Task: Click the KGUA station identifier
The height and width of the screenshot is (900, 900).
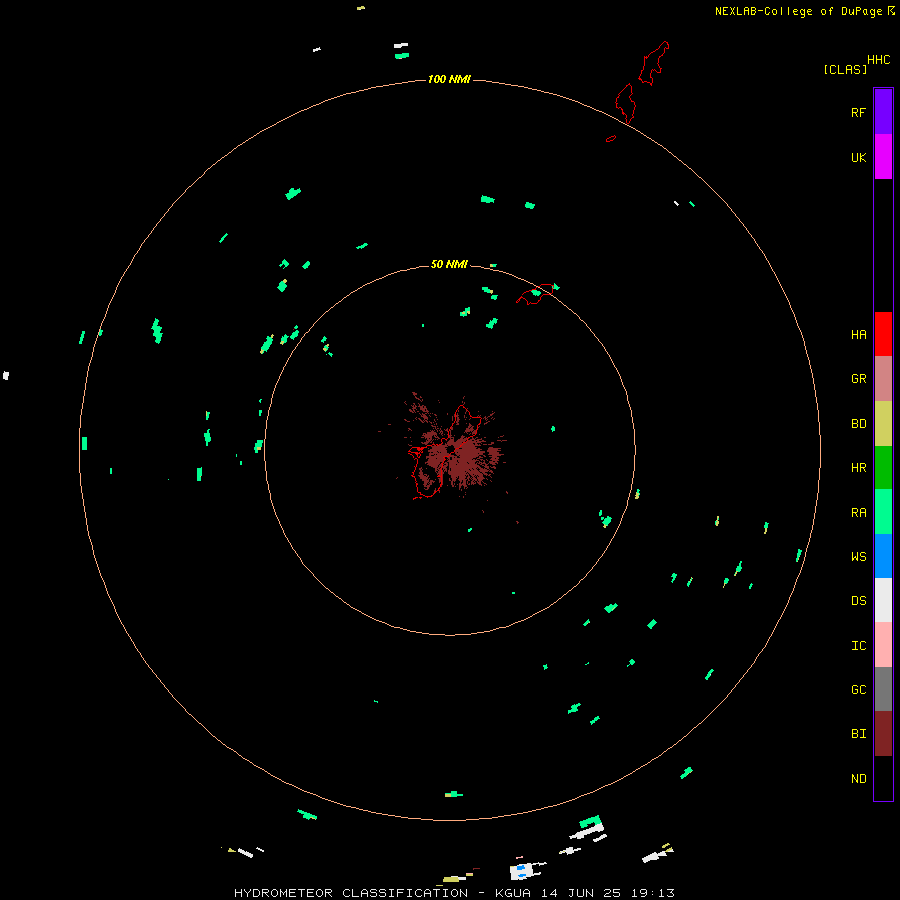Action: click(x=513, y=893)
